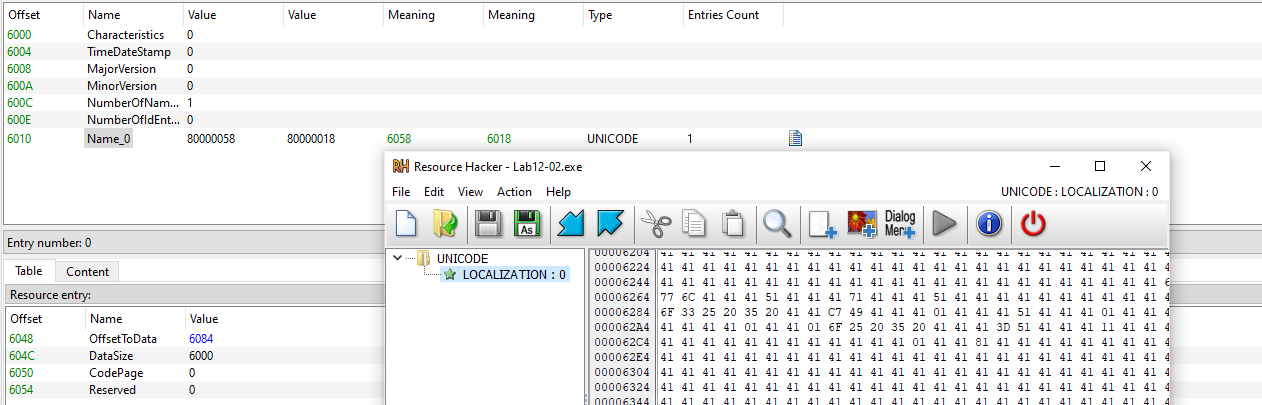Select LOCALIZATION : 0 tree item

pos(514,274)
